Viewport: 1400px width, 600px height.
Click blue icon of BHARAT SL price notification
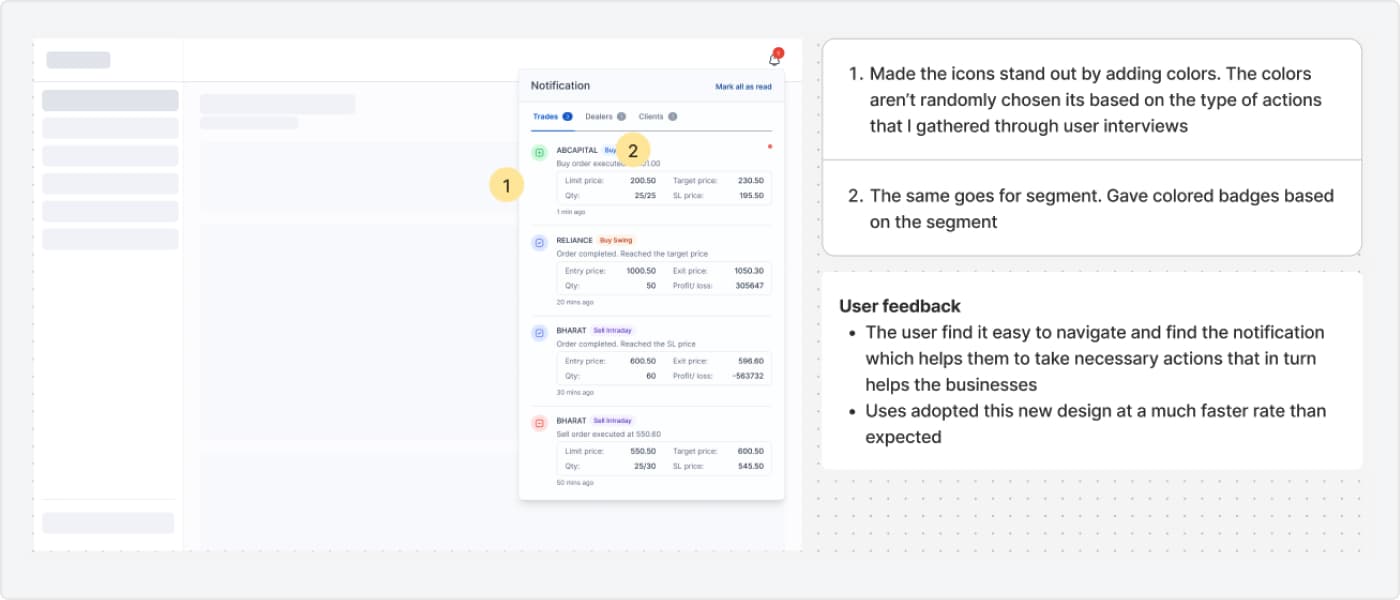pyautogui.click(x=539, y=333)
